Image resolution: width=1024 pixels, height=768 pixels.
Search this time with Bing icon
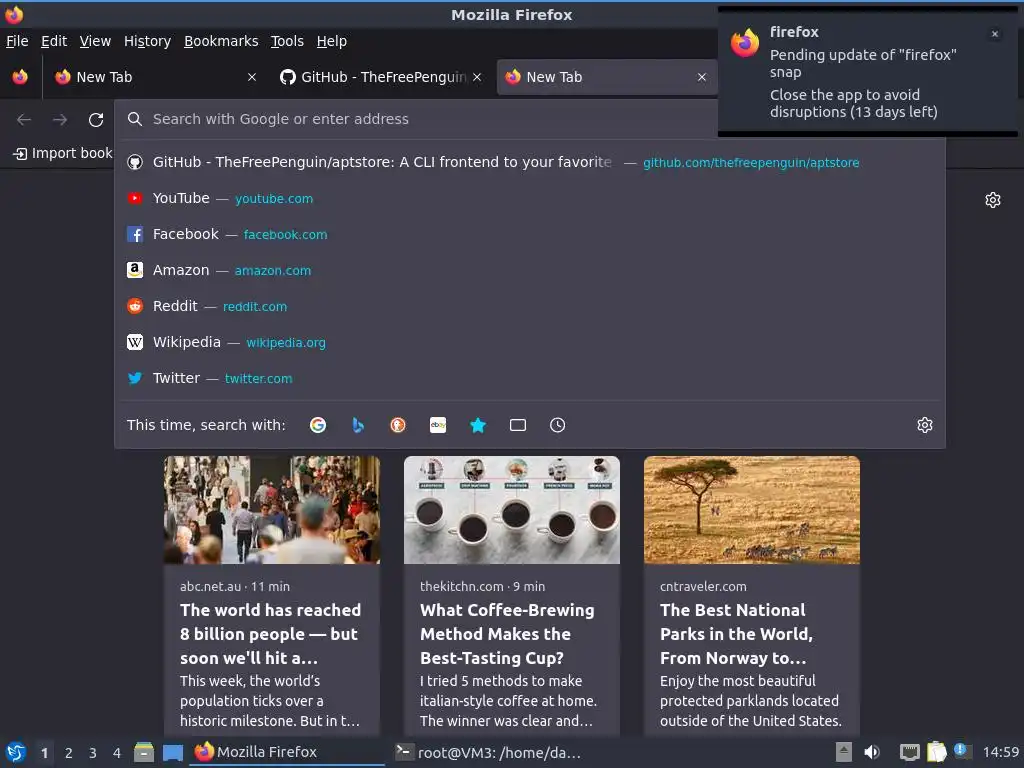pyautogui.click(x=358, y=425)
